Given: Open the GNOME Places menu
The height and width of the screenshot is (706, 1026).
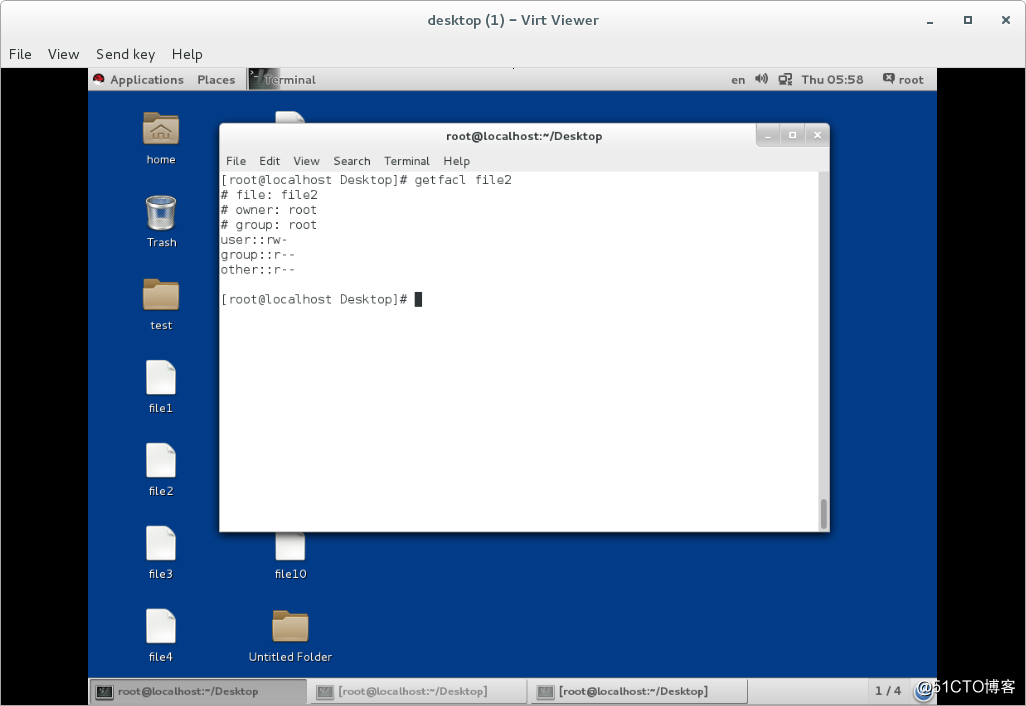Looking at the screenshot, I should point(216,79).
